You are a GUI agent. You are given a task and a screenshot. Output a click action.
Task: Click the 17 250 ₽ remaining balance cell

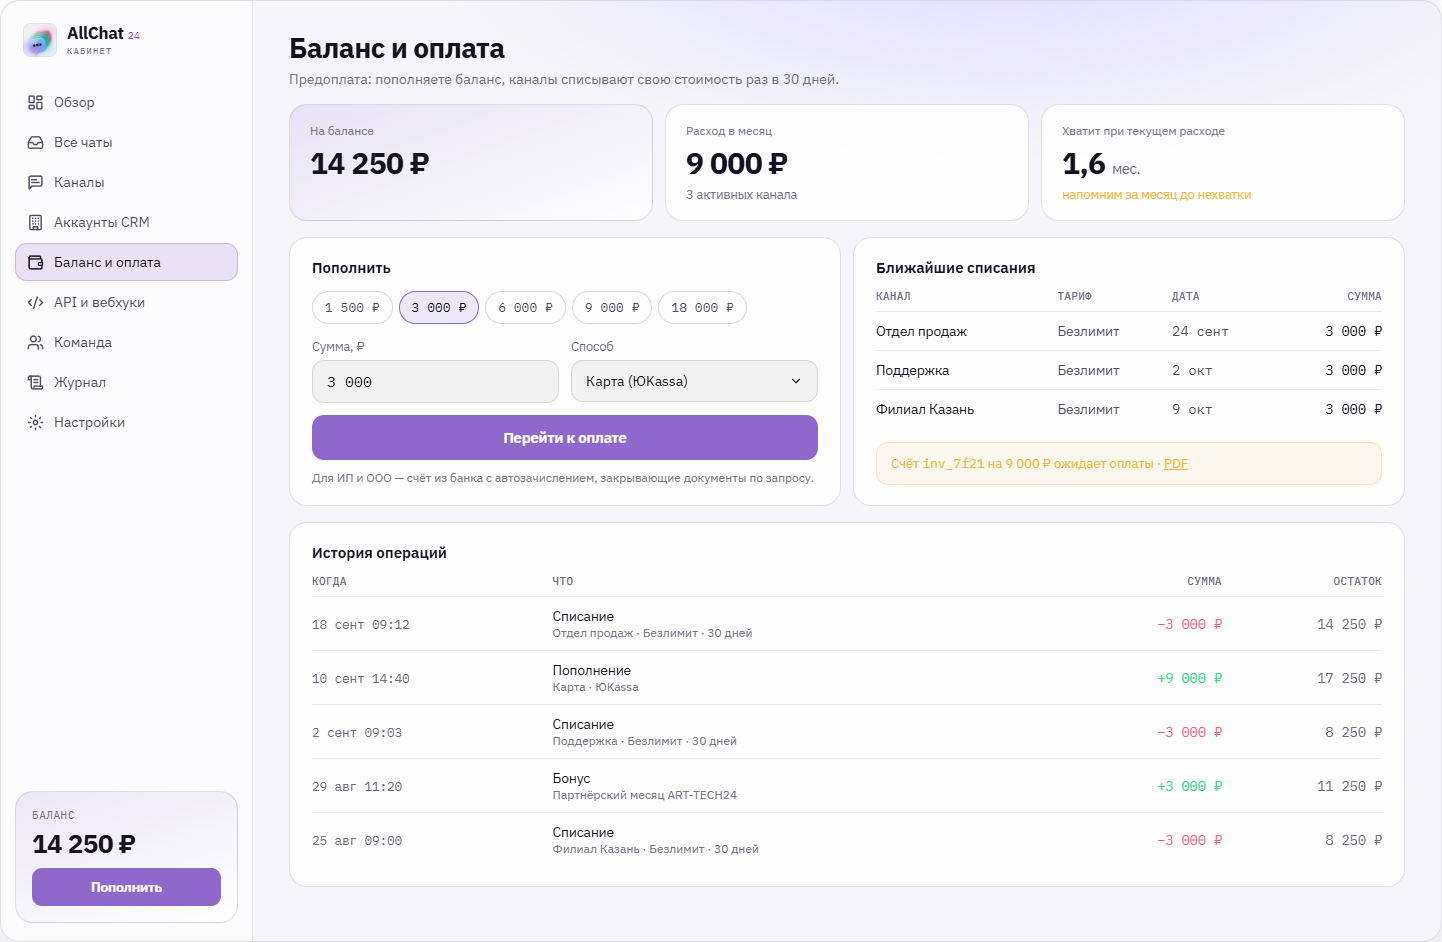[1349, 678]
